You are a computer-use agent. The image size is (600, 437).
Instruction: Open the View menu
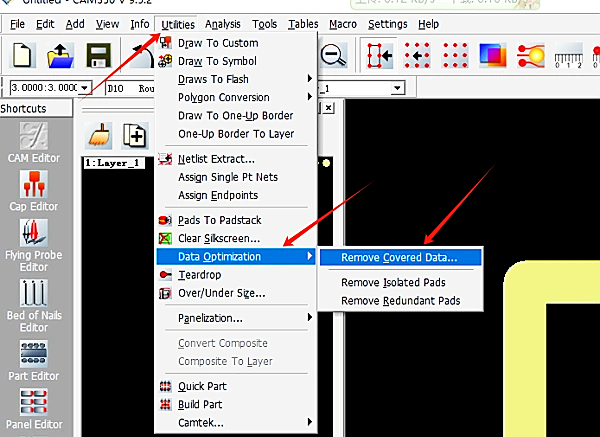click(x=107, y=24)
